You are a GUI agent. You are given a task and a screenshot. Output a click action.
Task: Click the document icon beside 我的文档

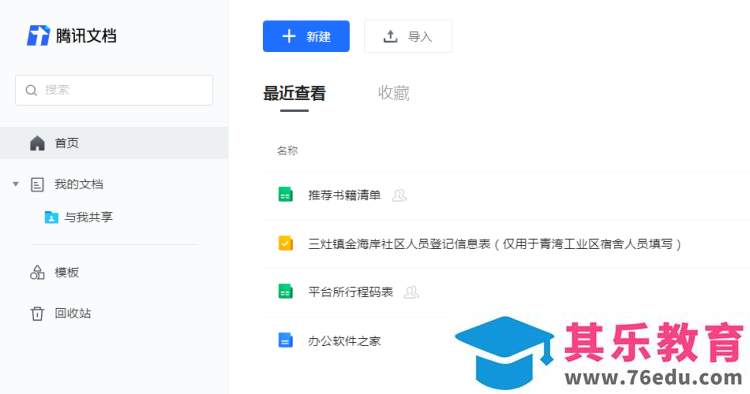(37, 185)
